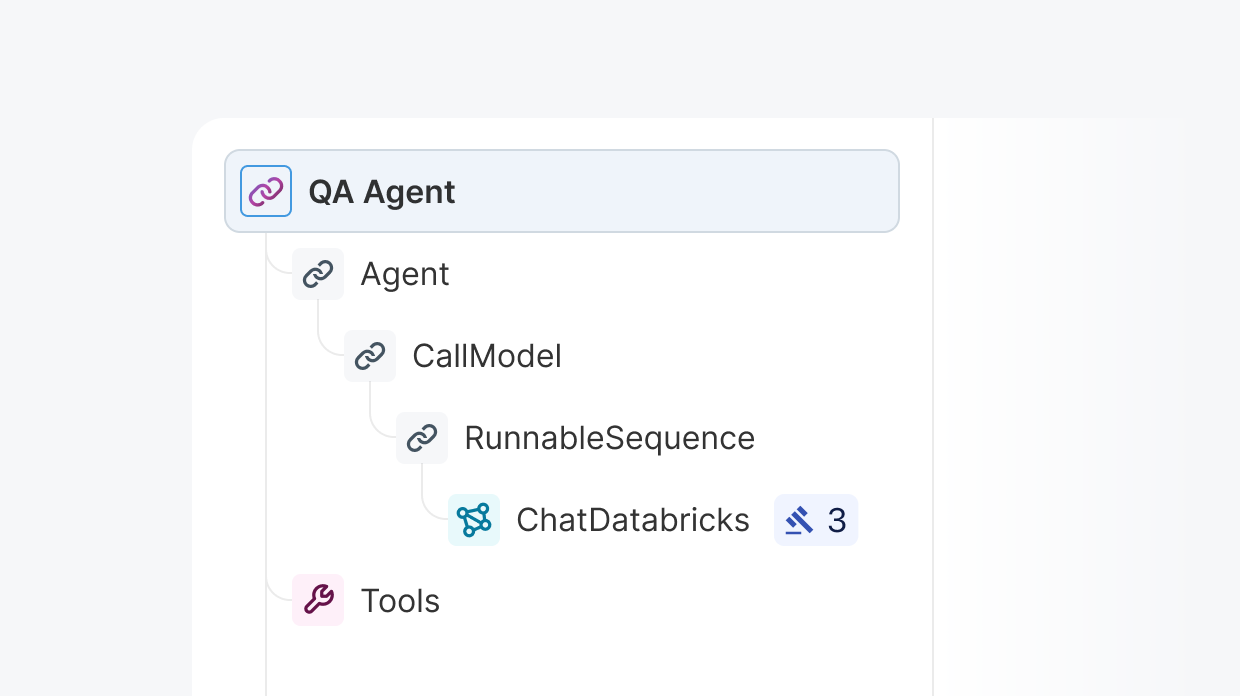The height and width of the screenshot is (696, 1240).
Task: Open the assessment count showing 3
Action: click(837, 520)
